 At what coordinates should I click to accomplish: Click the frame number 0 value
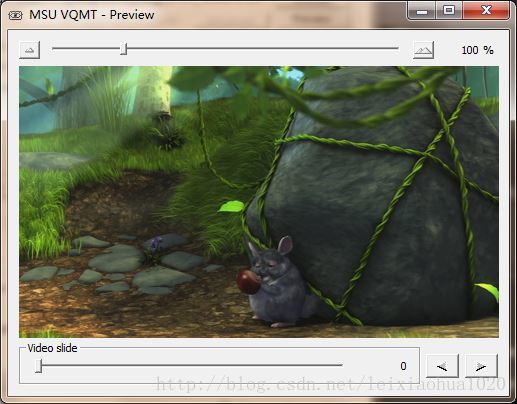(403, 366)
